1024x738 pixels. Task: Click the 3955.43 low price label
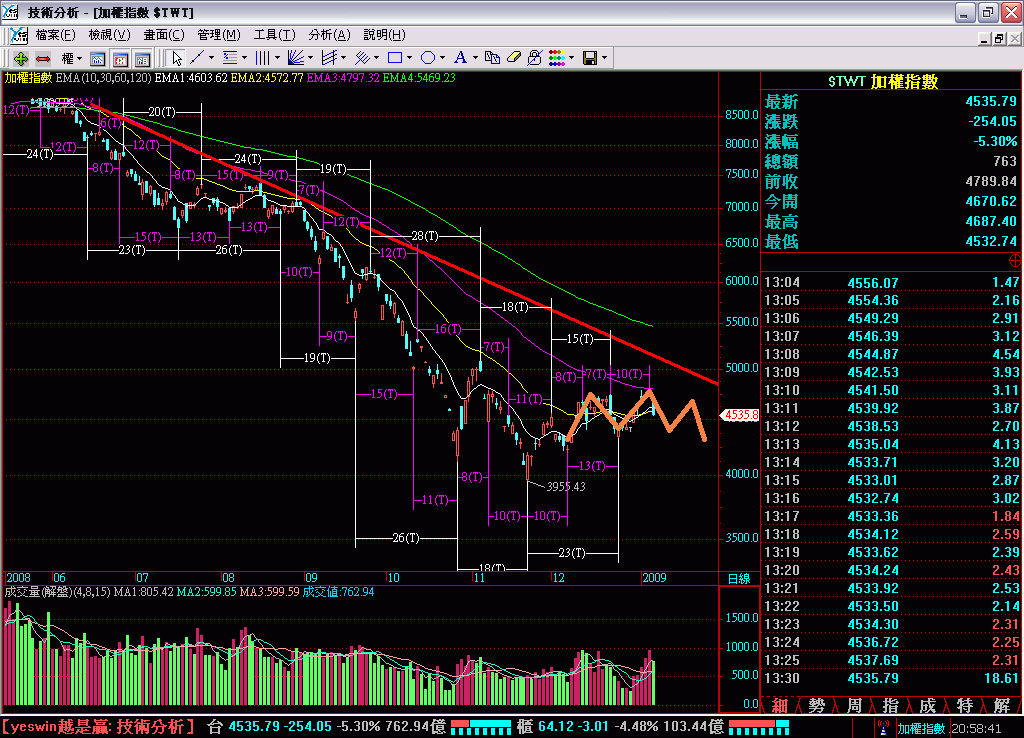click(x=566, y=487)
